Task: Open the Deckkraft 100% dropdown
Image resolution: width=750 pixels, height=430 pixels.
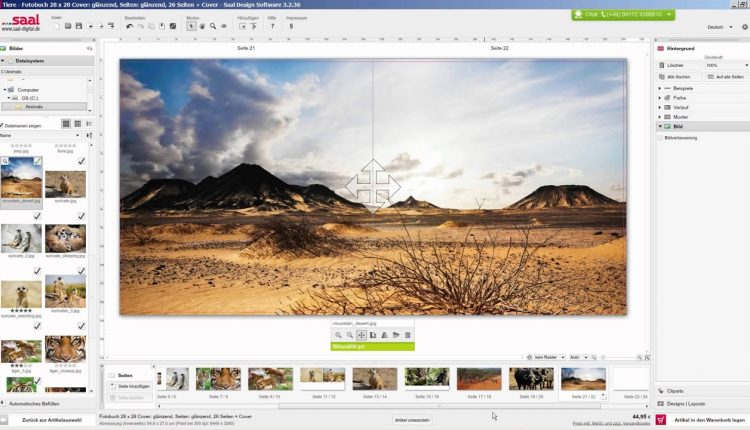Action: click(726, 65)
